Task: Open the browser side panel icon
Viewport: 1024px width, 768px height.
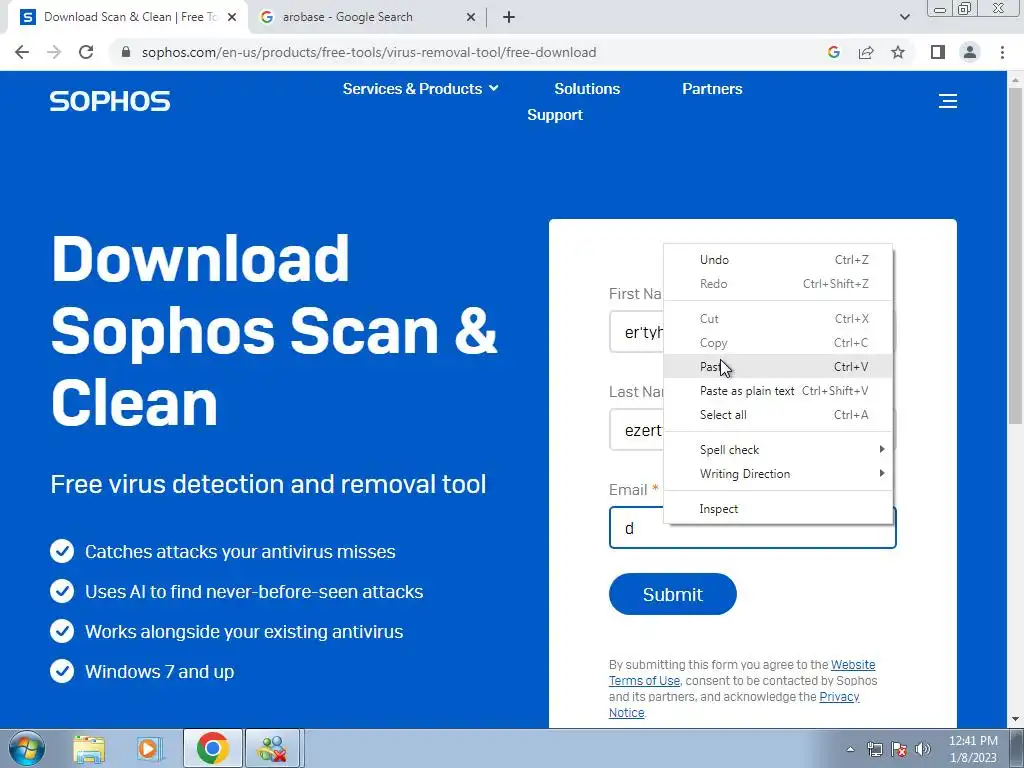Action: pyautogui.click(x=938, y=52)
